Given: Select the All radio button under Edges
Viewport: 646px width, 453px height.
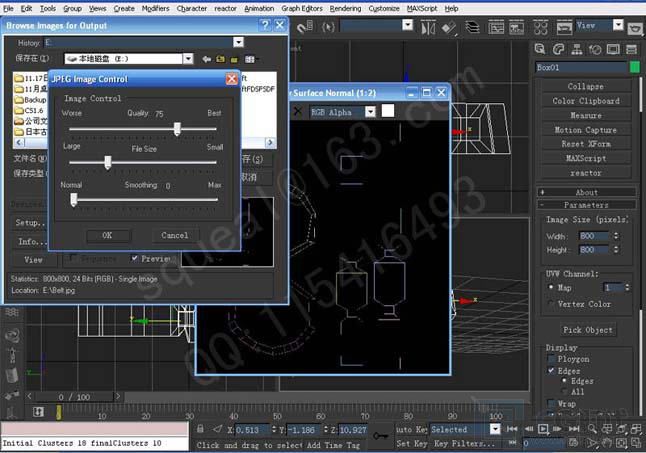Looking at the screenshot, I should [x=564, y=391].
